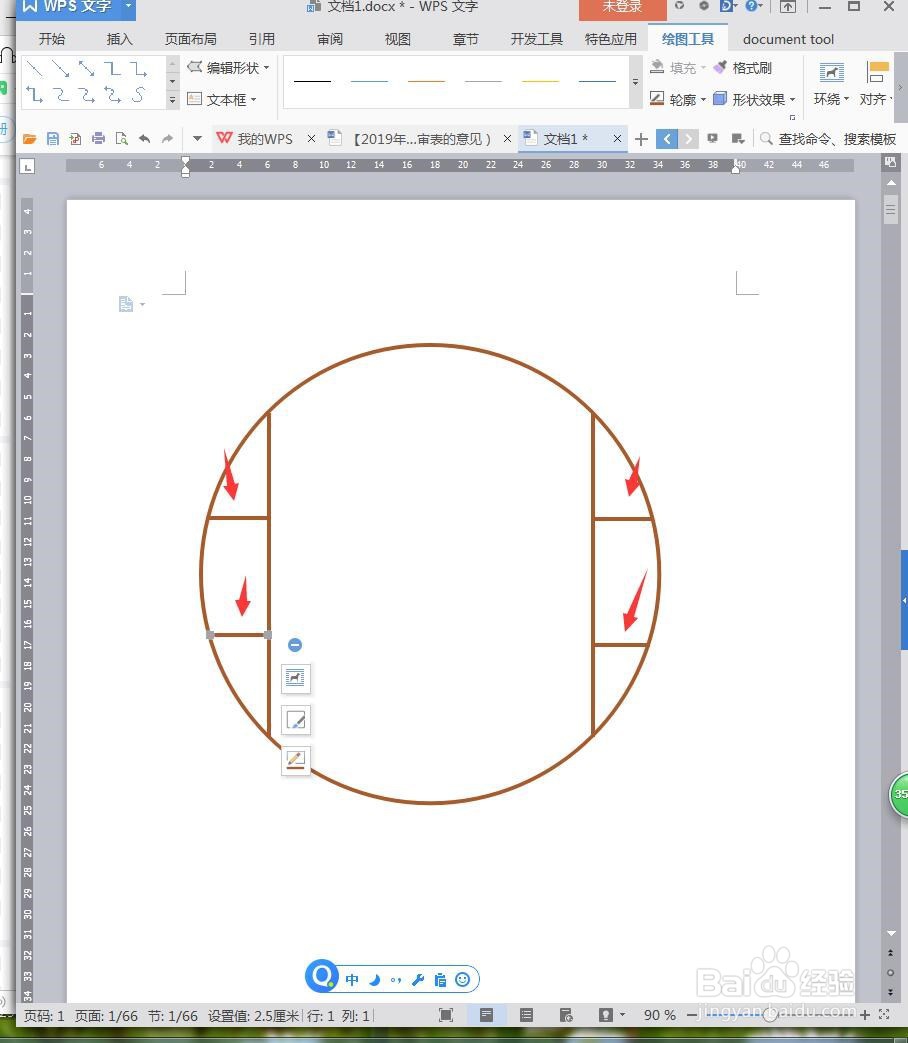This screenshot has height=1043, width=908.
Task: Click the smiley icon on input method bar
Action: click(x=462, y=979)
